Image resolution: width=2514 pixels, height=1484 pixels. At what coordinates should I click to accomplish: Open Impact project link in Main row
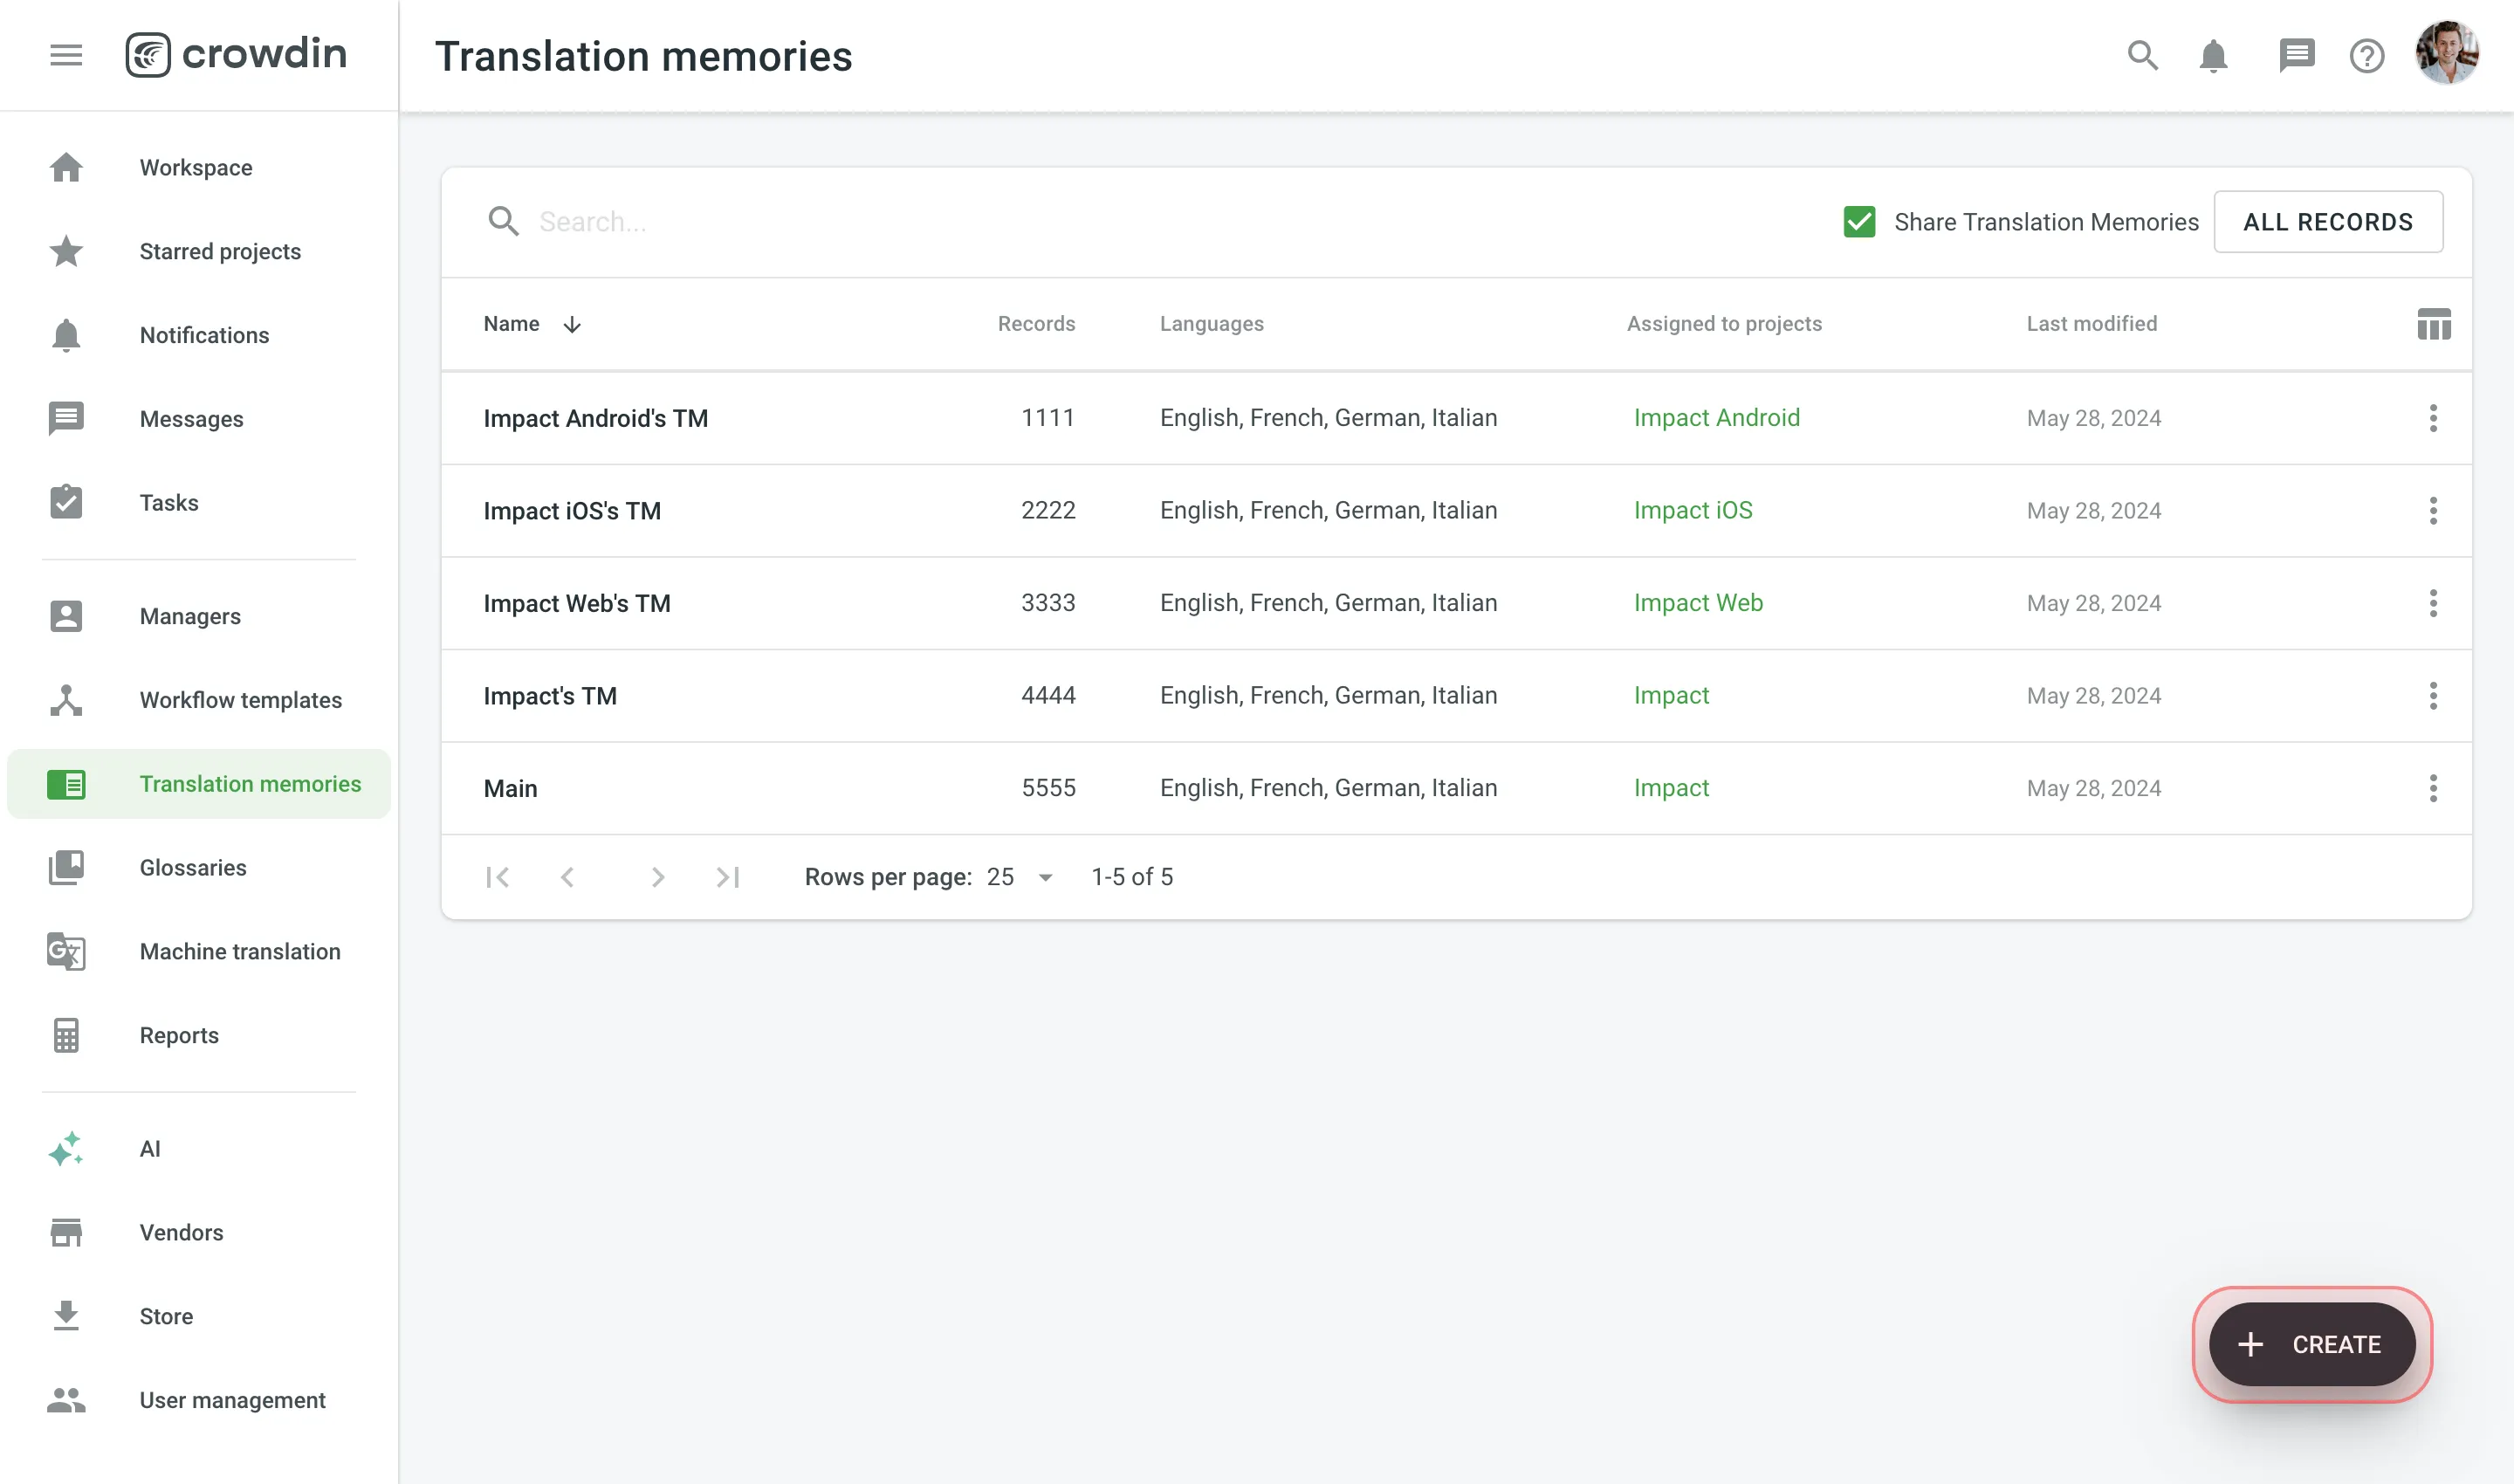pyautogui.click(x=1671, y=788)
